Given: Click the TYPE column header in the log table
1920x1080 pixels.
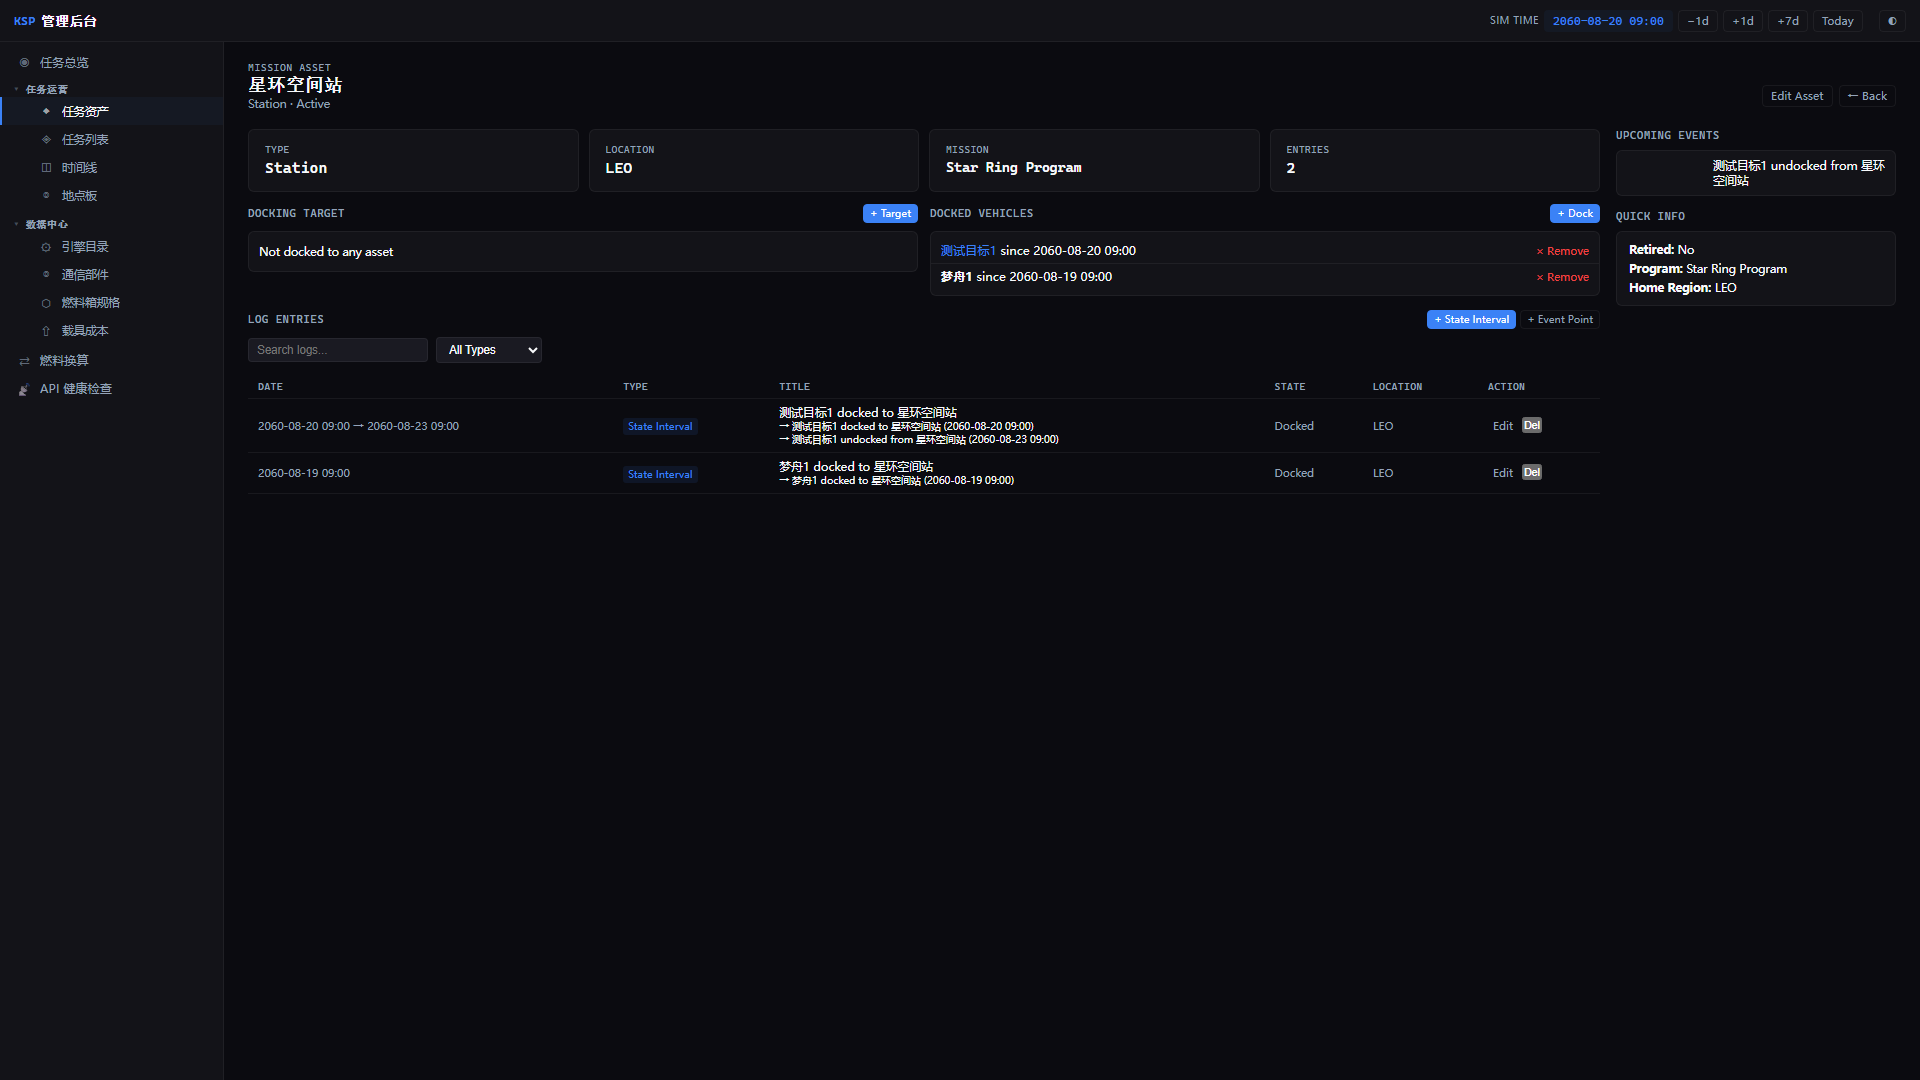Looking at the screenshot, I should click(635, 387).
